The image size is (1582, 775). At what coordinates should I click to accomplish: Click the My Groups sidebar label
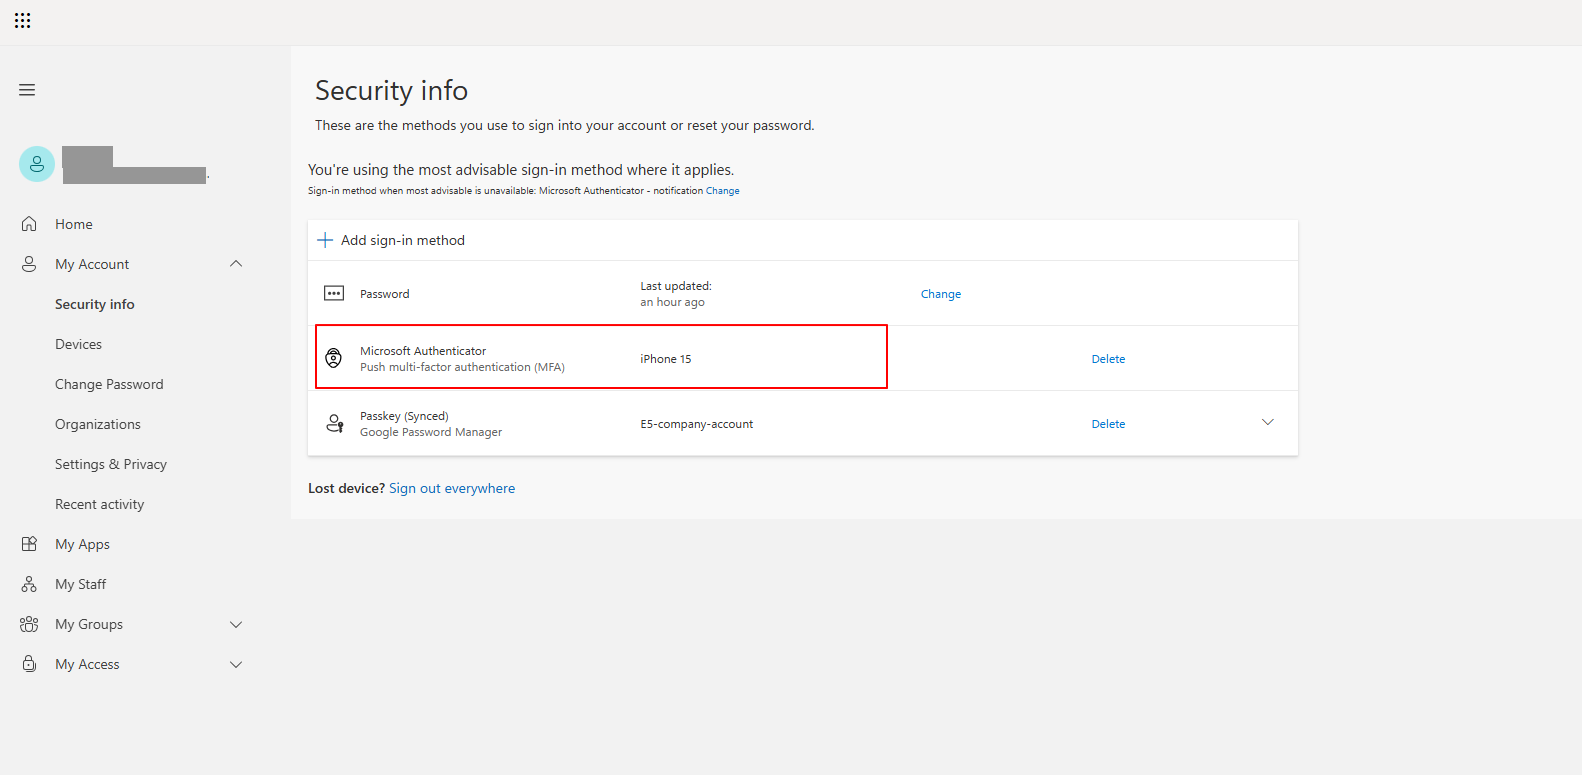click(x=89, y=624)
